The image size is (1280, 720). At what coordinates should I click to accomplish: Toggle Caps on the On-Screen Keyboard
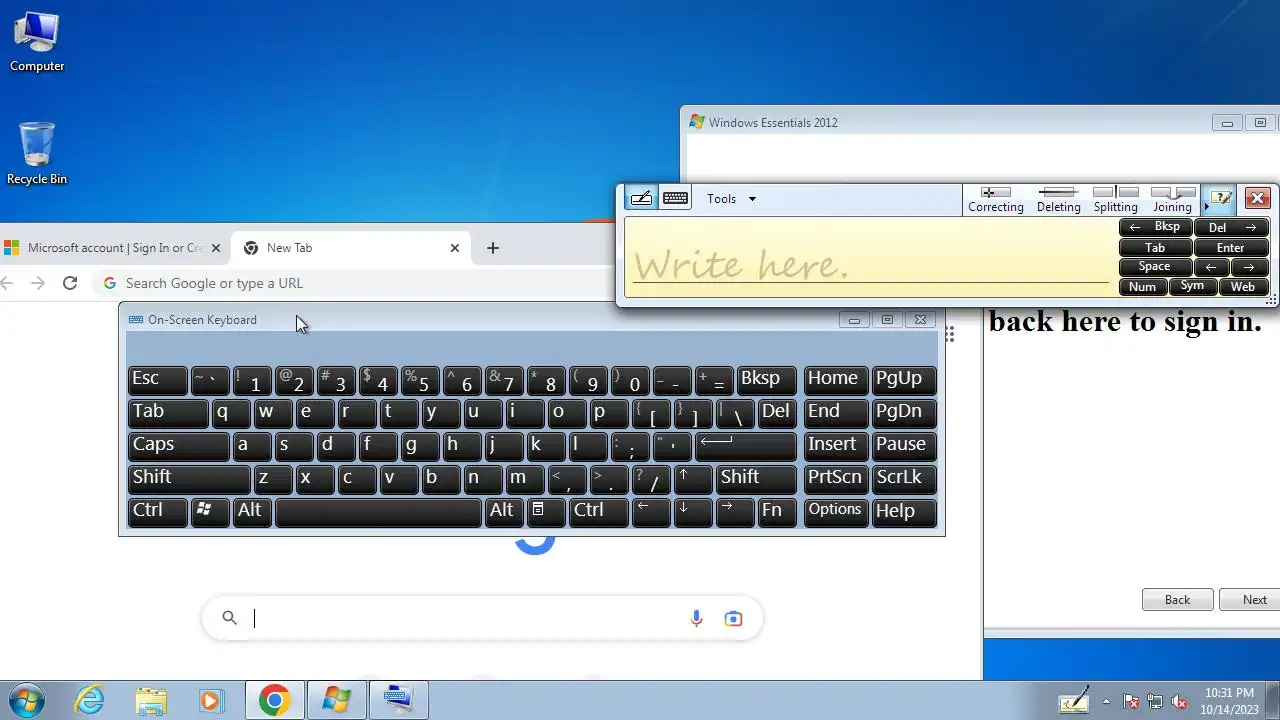(x=179, y=445)
